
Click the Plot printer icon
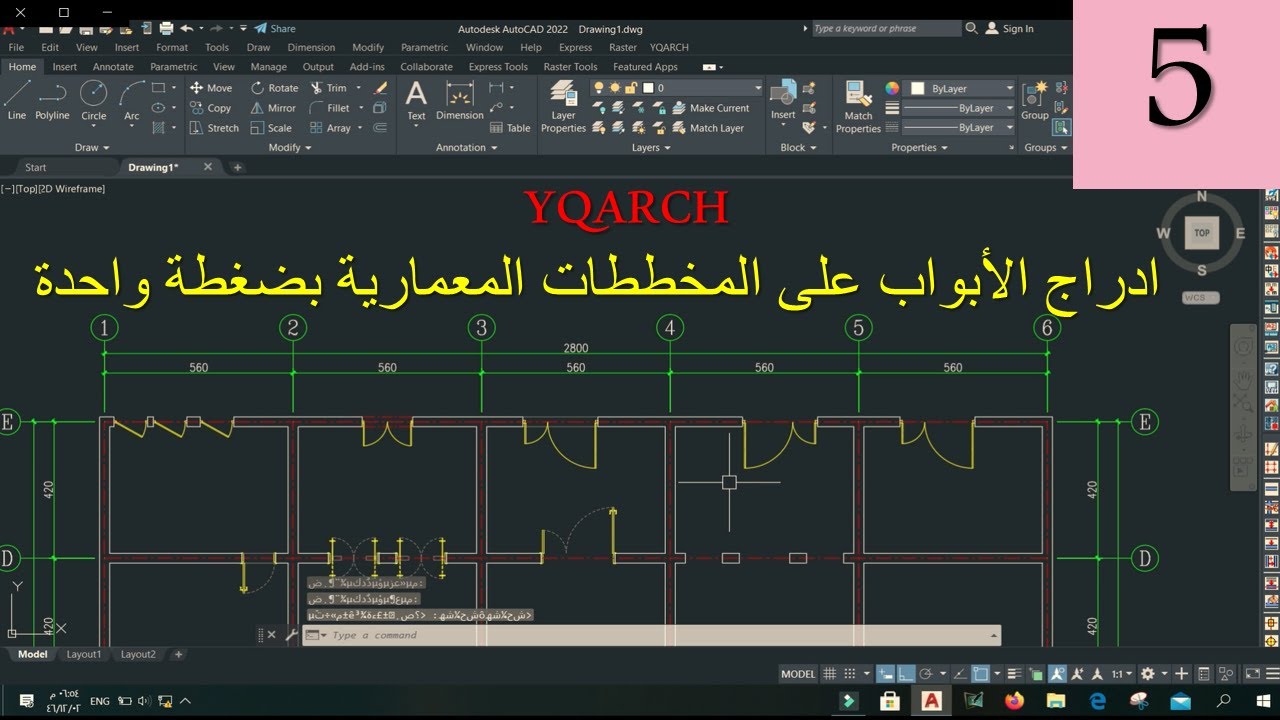(x=166, y=28)
